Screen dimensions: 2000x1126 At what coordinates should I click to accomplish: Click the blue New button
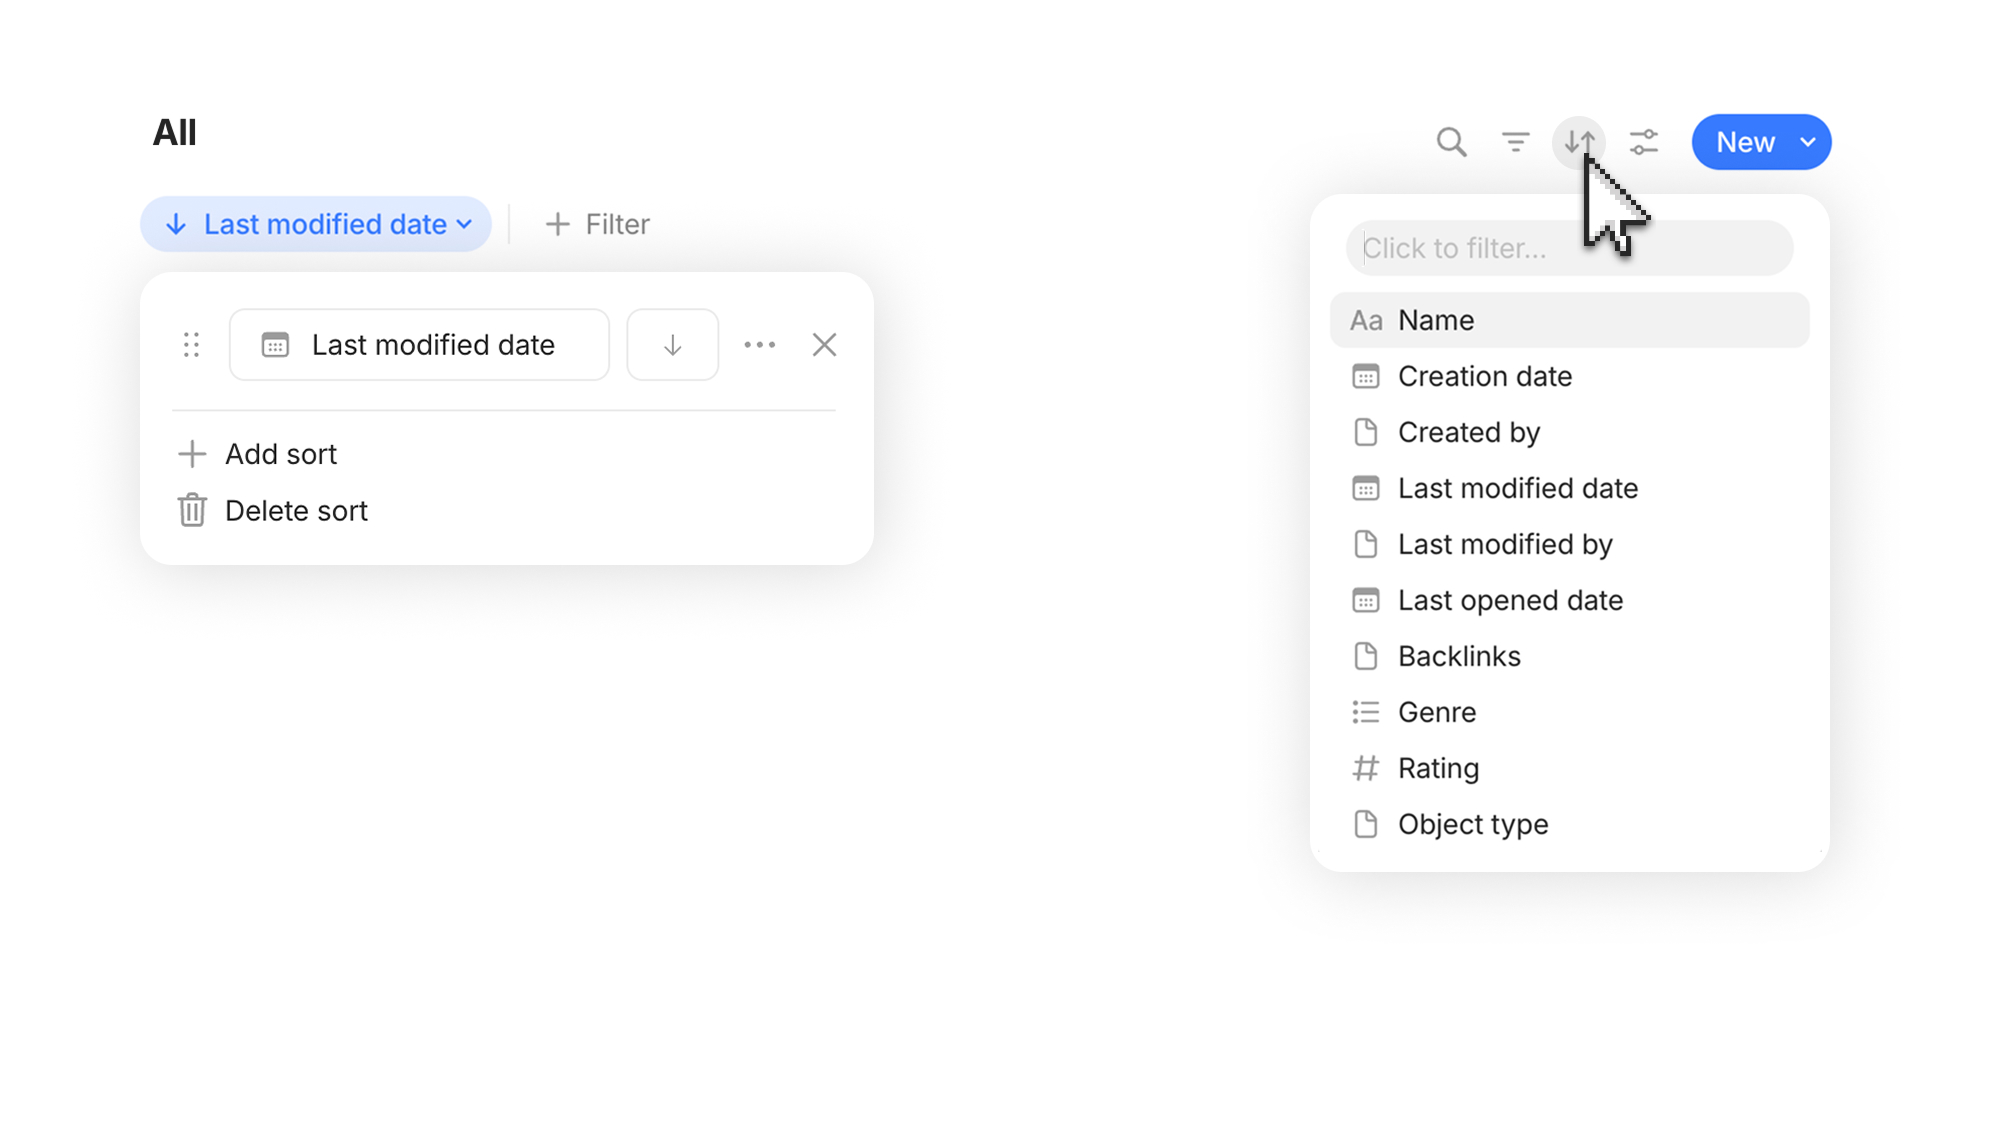(1745, 142)
